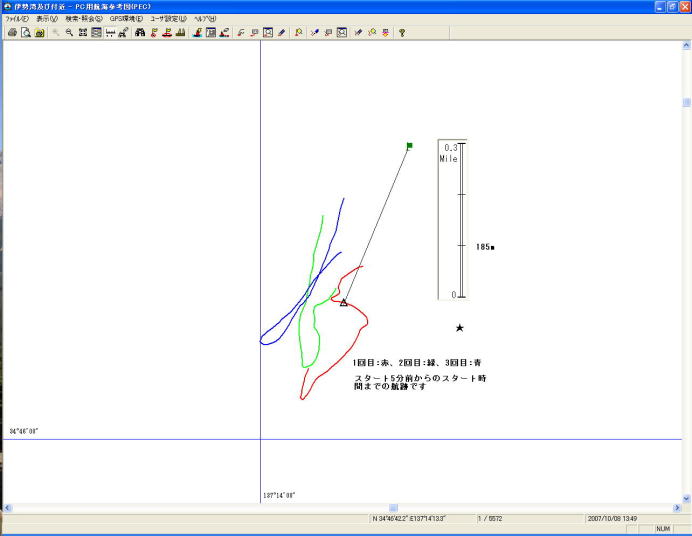
Task: Click the red downward arrow toolbar icon
Action: tap(385, 32)
